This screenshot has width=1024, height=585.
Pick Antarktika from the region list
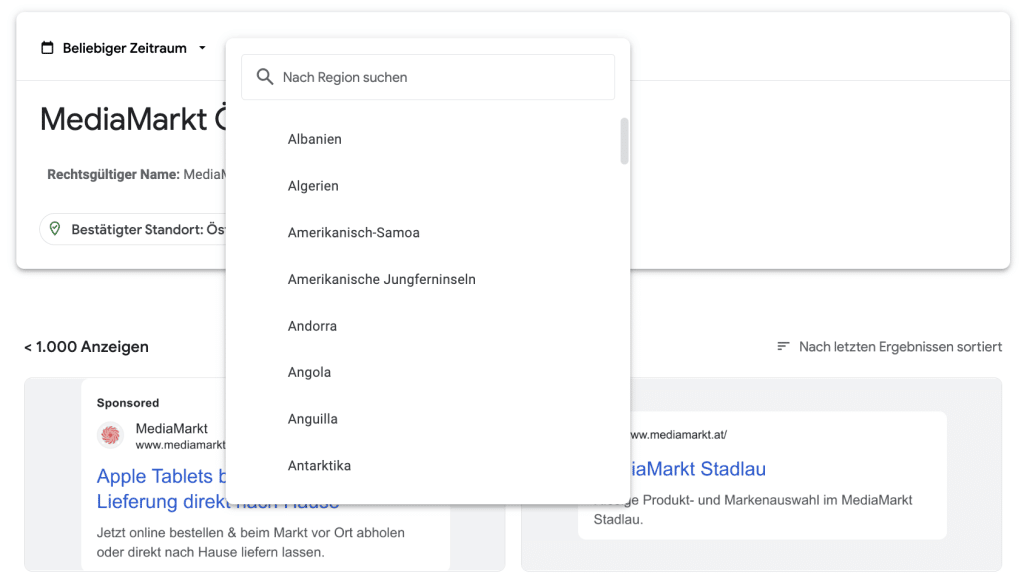click(319, 465)
